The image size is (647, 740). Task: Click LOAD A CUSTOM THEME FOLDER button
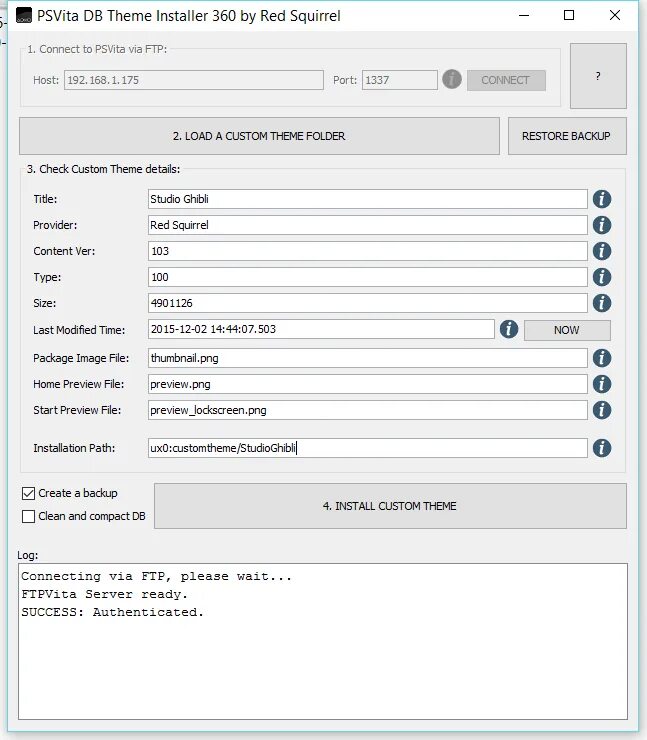click(259, 136)
